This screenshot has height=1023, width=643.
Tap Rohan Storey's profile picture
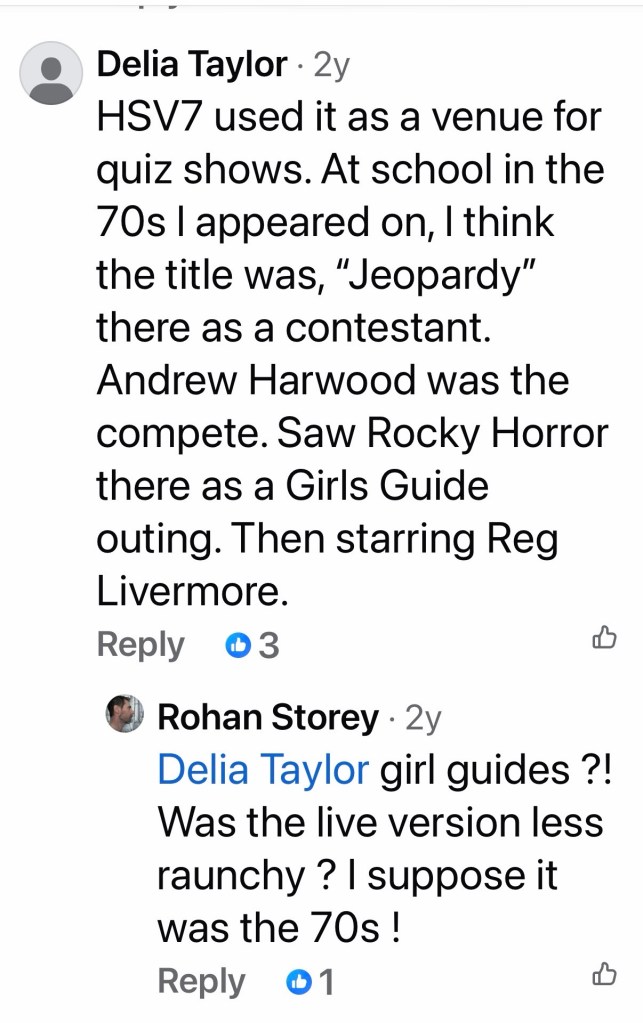(125, 714)
